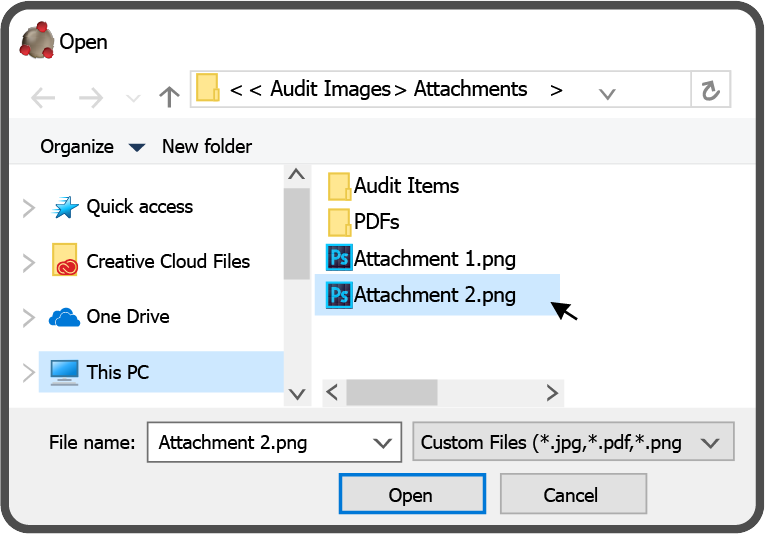765x534 pixels.
Task: Refresh the folder listing
Action: 710,91
